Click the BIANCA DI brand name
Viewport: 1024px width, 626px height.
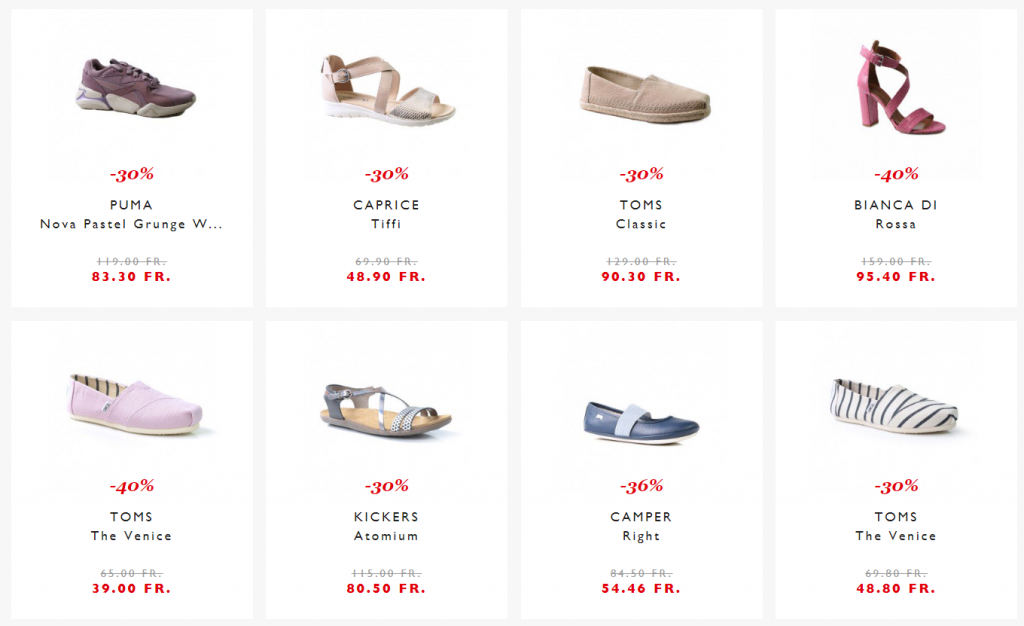click(x=895, y=205)
